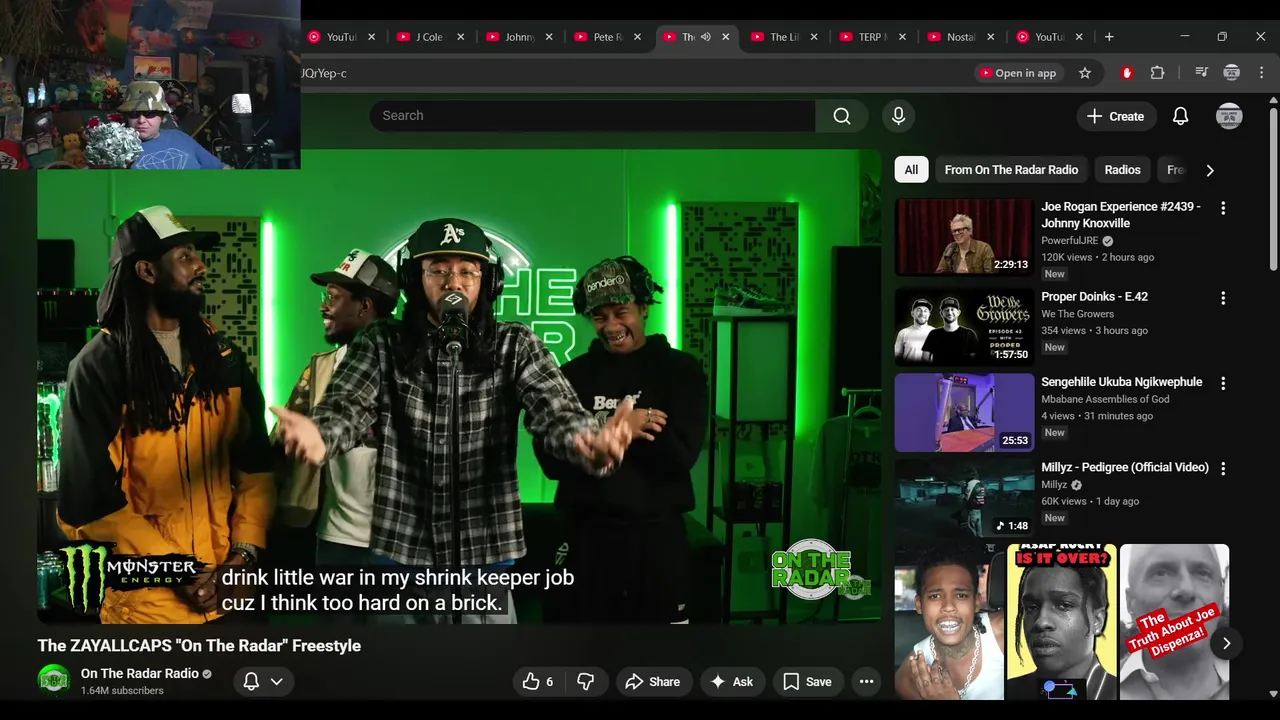Open more actions ellipsis under video
The image size is (1280, 720).
(866, 682)
